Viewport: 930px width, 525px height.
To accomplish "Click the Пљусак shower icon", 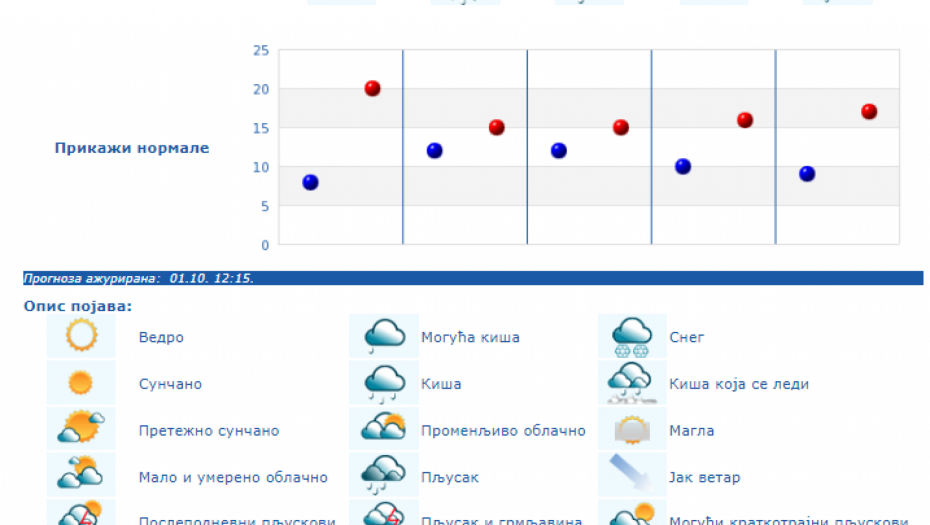I will click(384, 476).
